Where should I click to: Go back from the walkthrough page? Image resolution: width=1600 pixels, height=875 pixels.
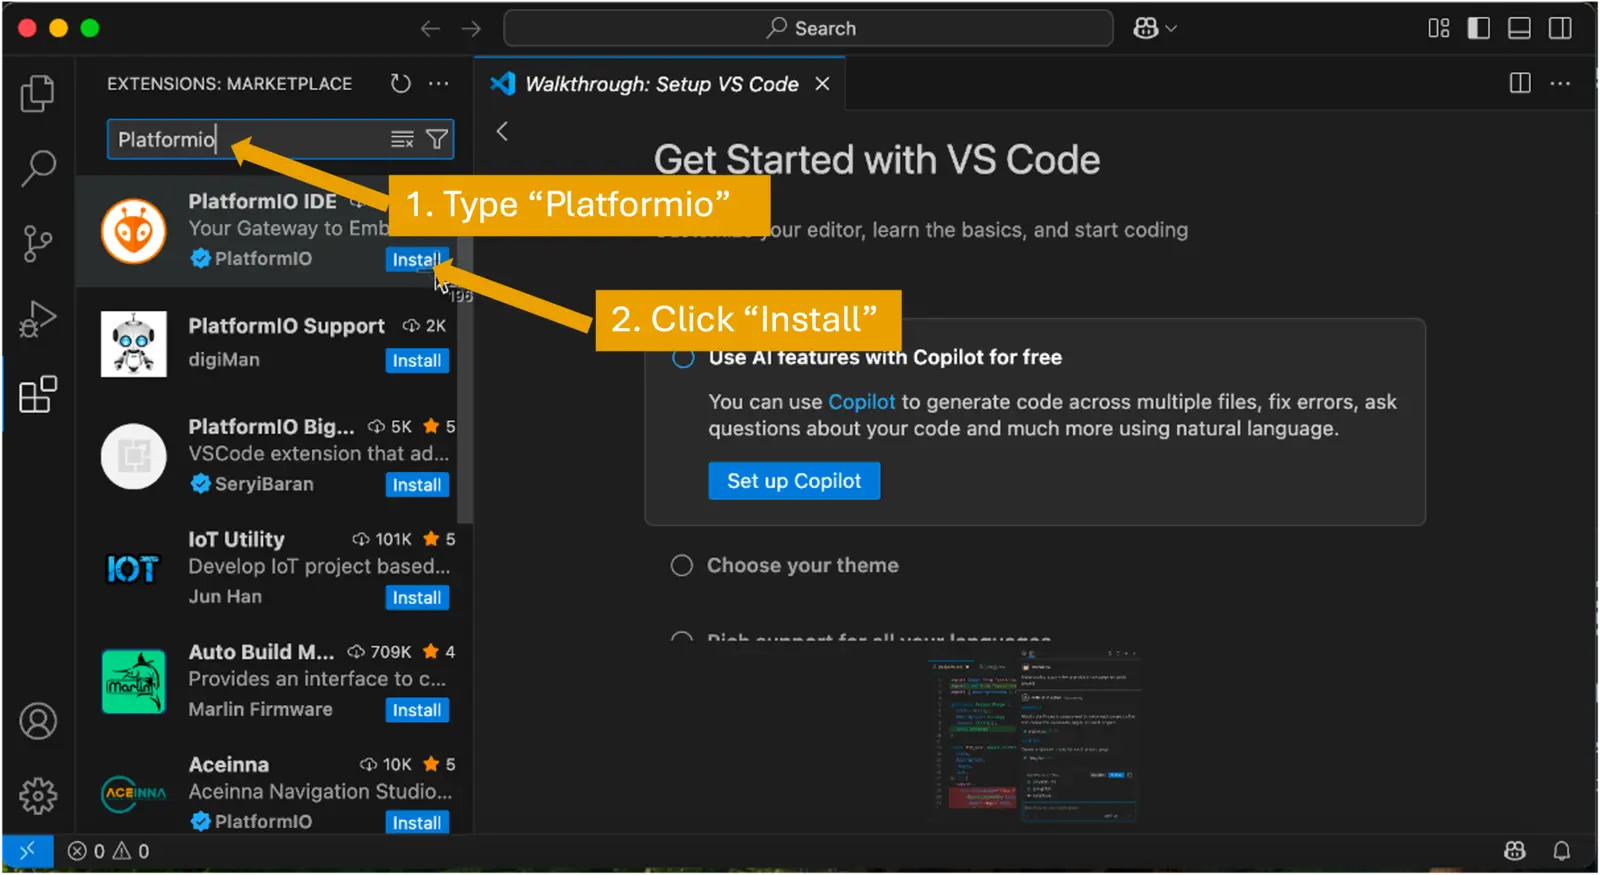click(x=502, y=131)
